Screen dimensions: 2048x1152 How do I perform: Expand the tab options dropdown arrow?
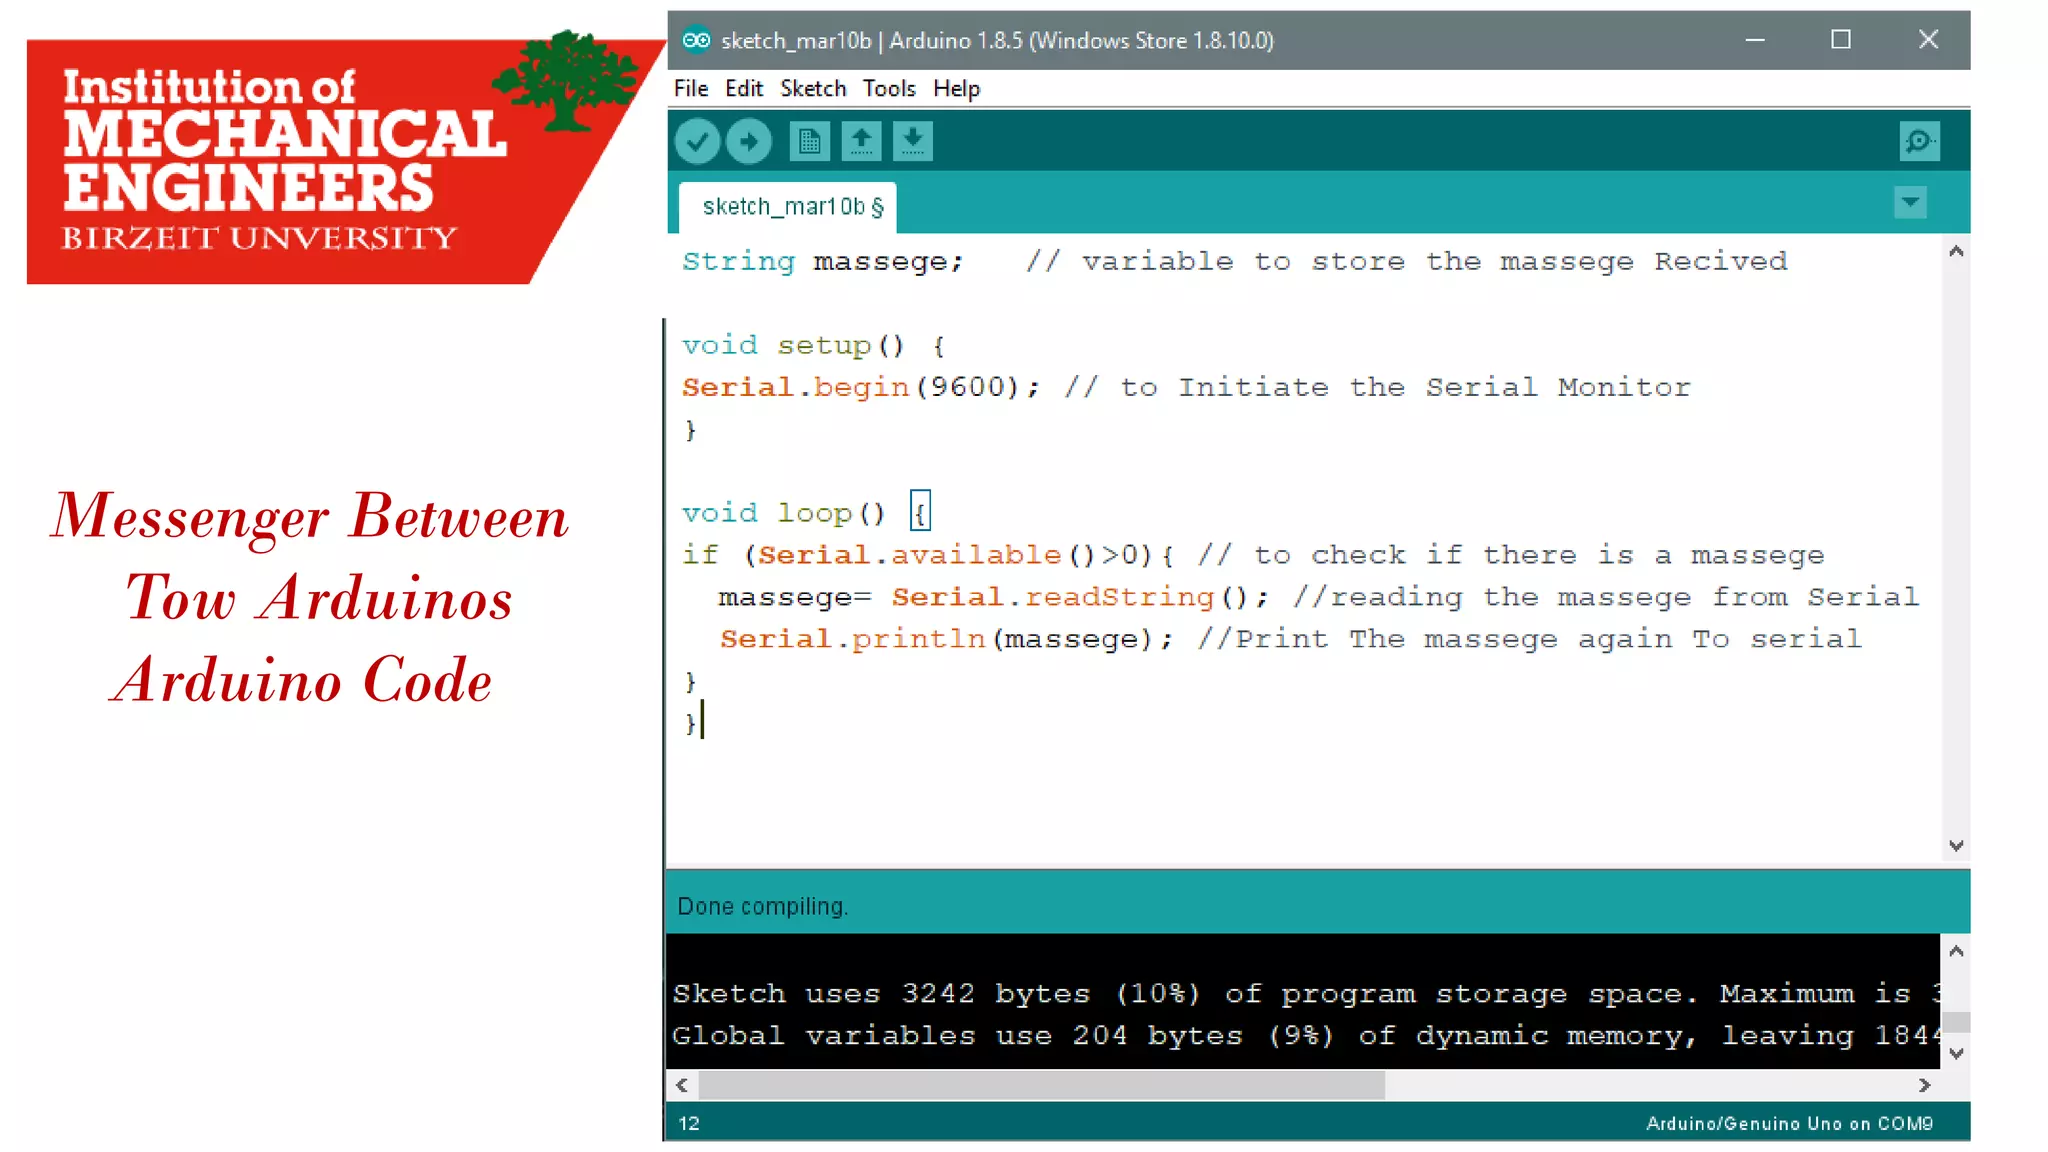[1910, 203]
